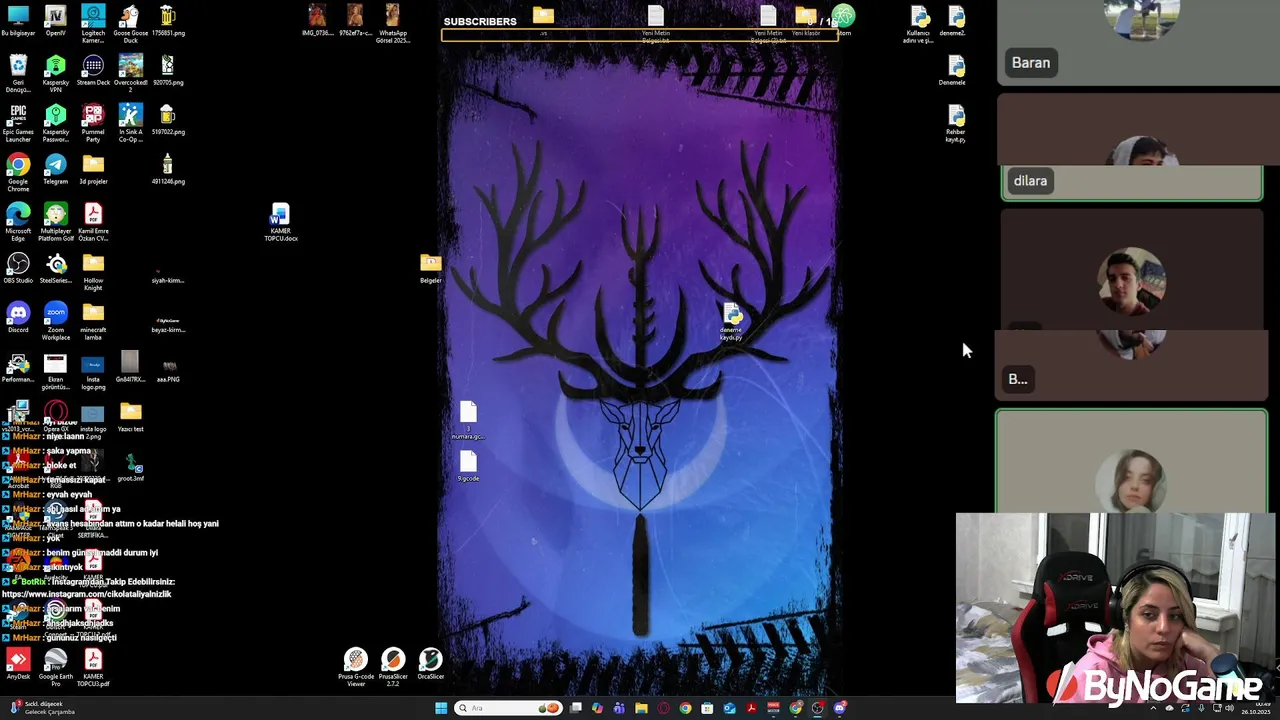The height and width of the screenshot is (720, 1280).
Task: Launch OBS Studio from the desktop
Action: pyautogui.click(x=18, y=268)
